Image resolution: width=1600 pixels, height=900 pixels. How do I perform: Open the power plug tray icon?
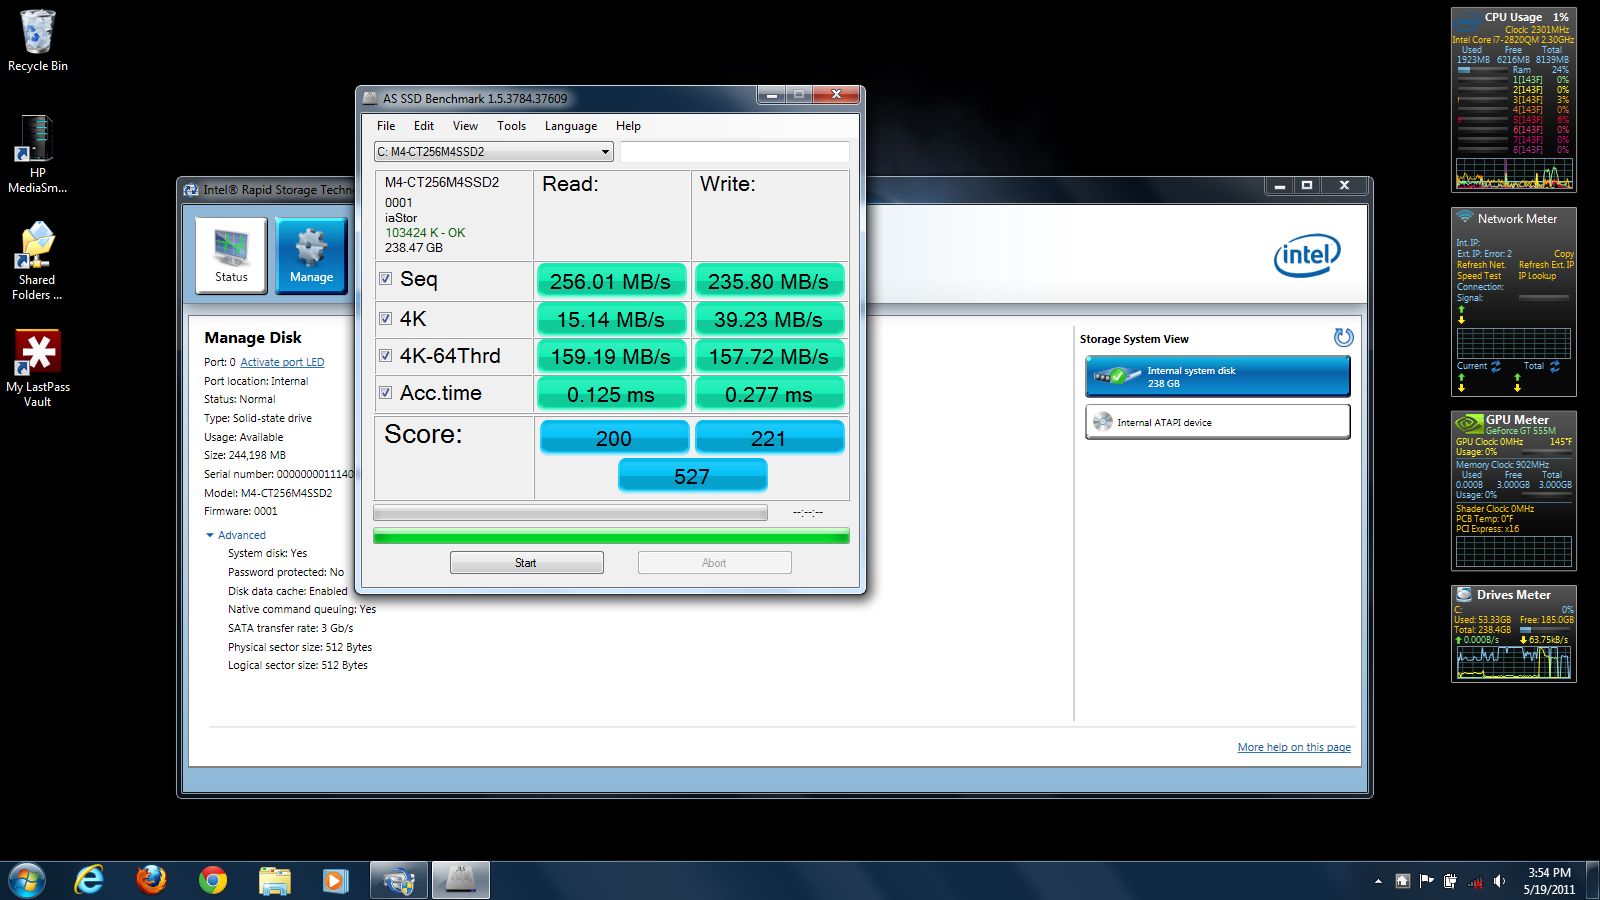(x=1451, y=881)
